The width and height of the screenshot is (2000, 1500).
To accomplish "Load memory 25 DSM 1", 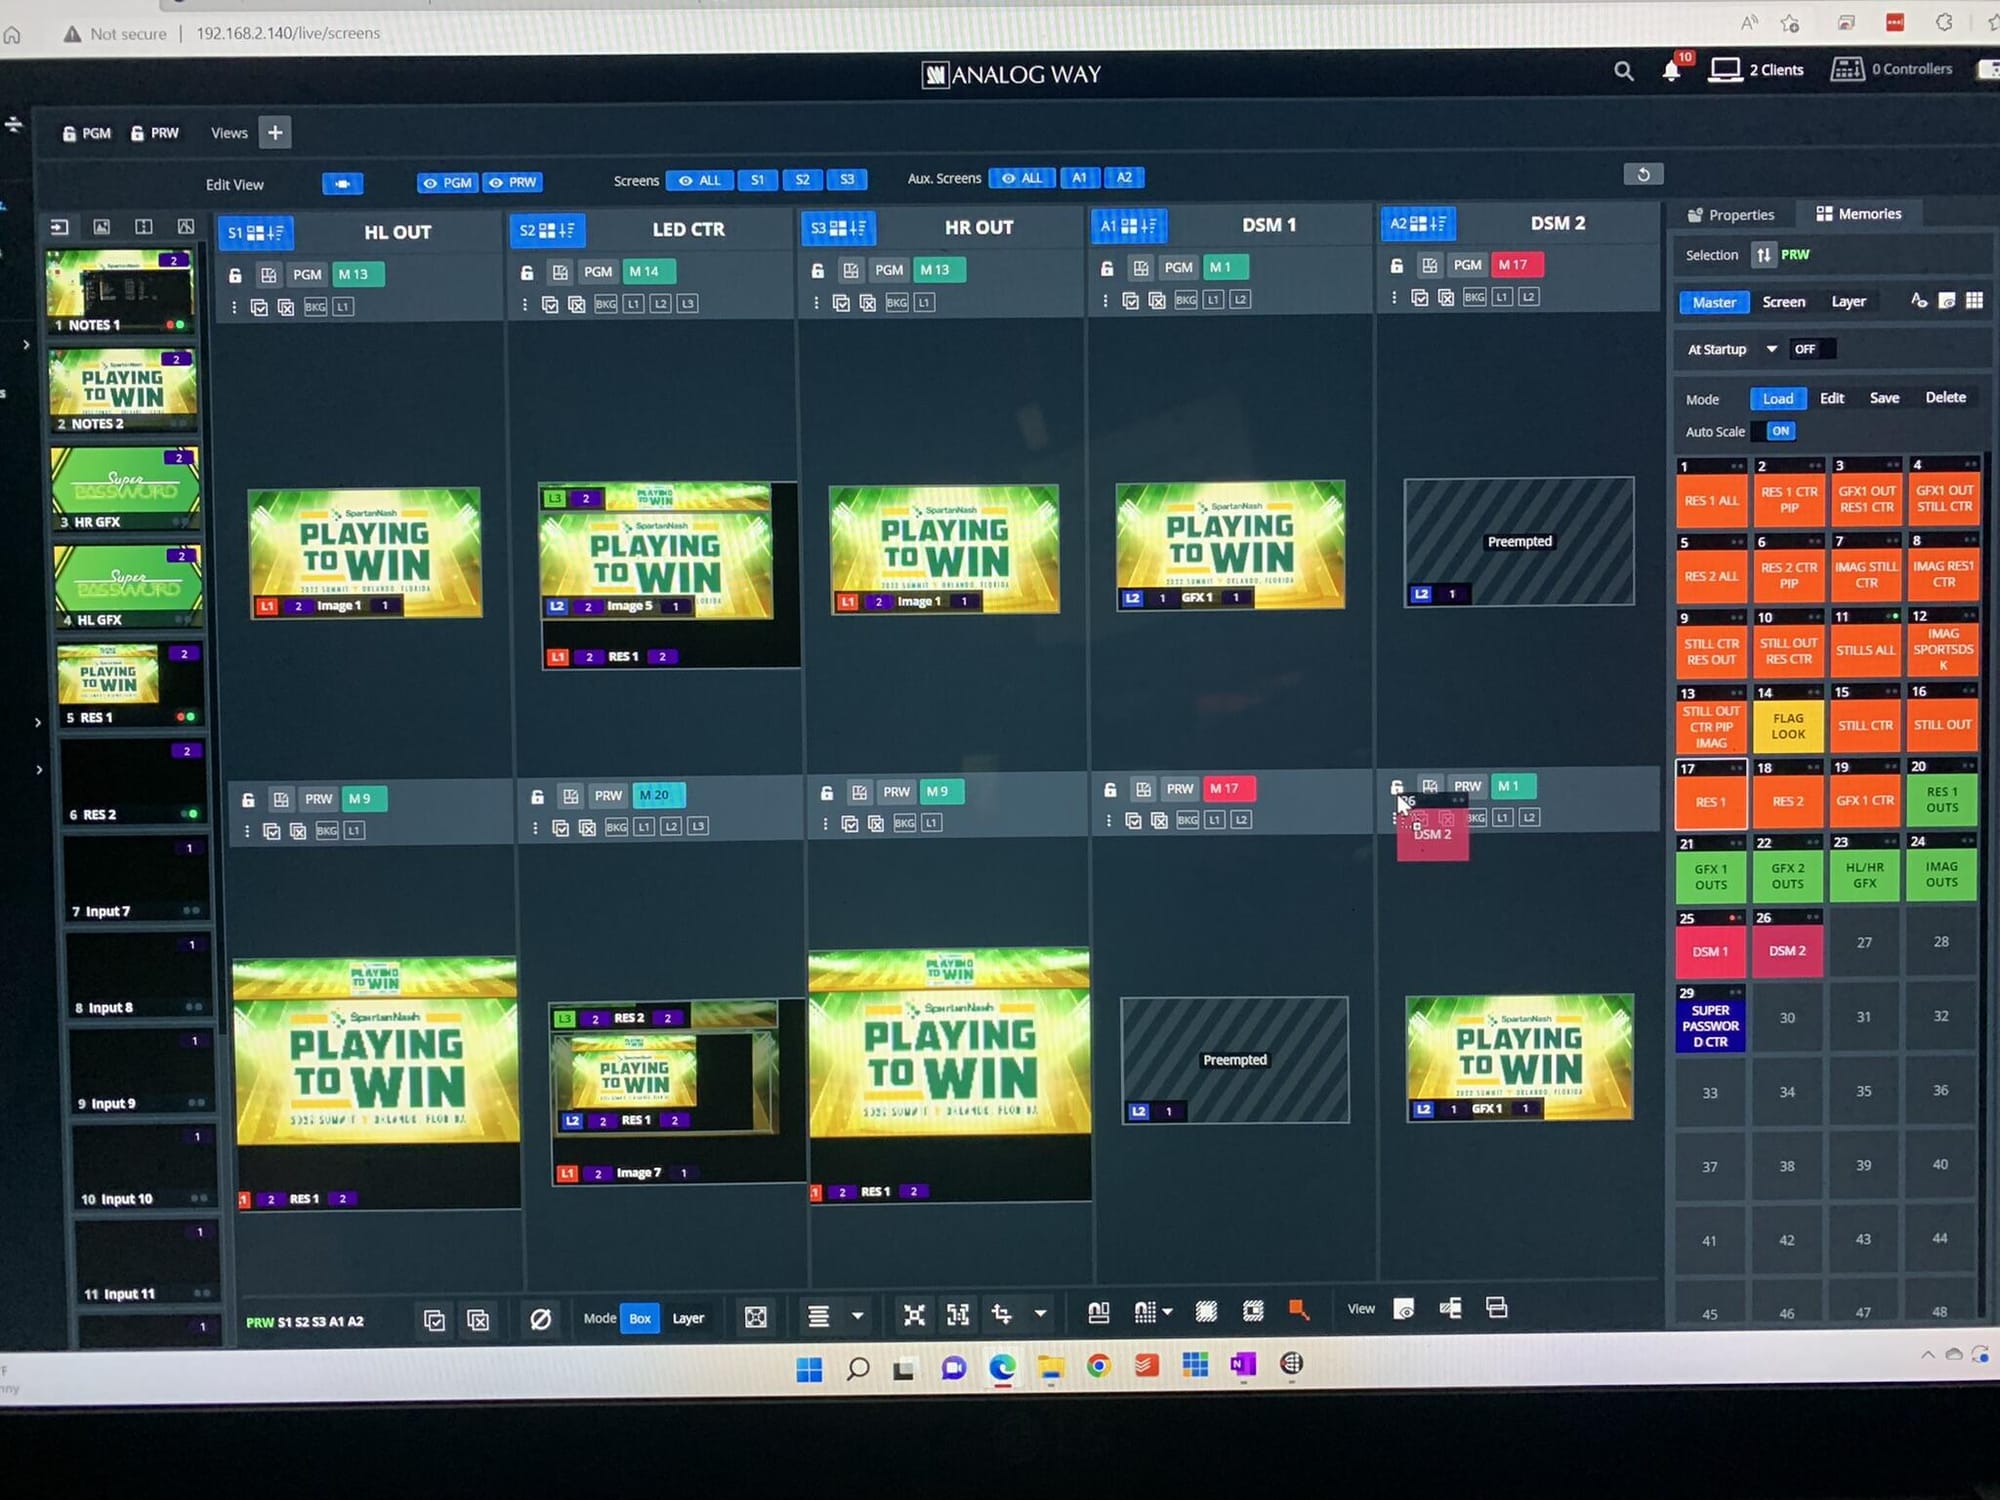I will [x=1710, y=944].
